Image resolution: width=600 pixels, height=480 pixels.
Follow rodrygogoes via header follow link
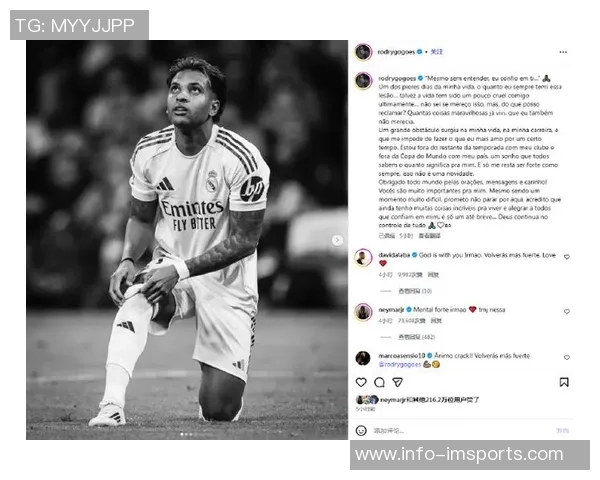pyautogui.click(x=437, y=52)
